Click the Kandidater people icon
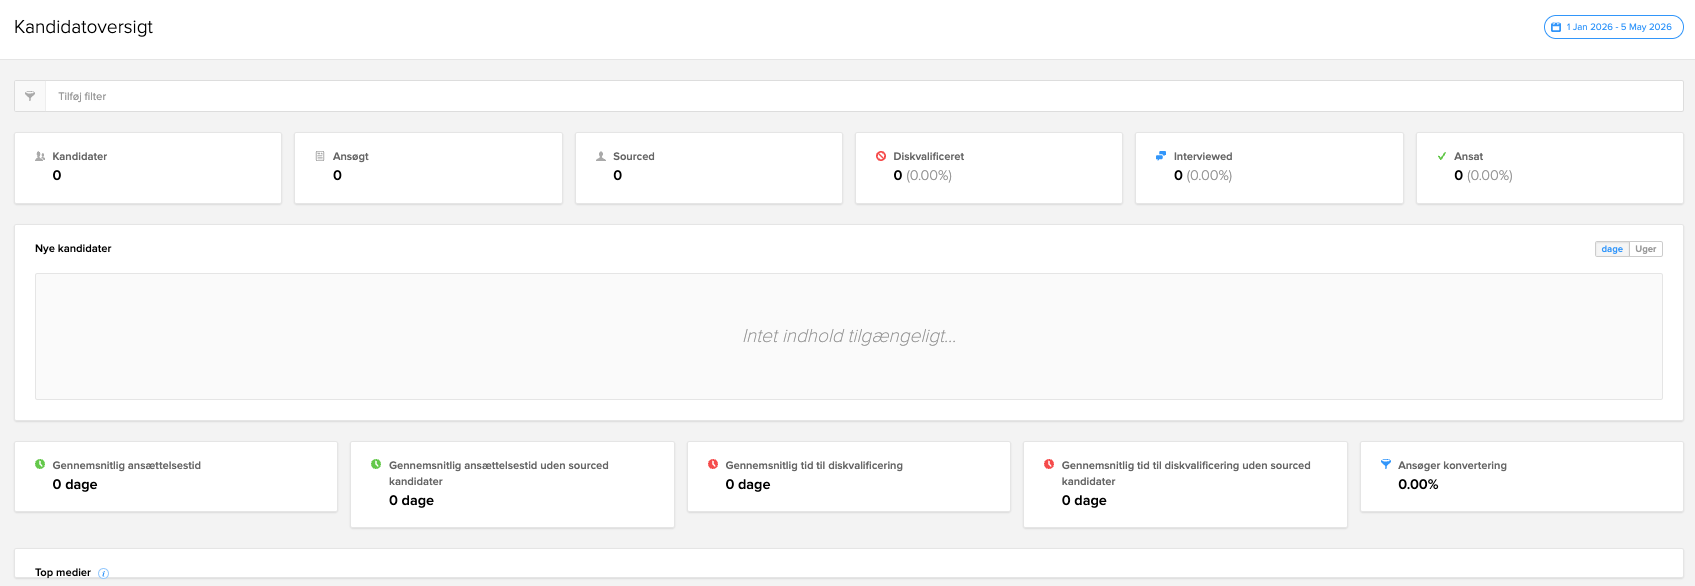The width and height of the screenshot is (1695, 586). (40, 156)
